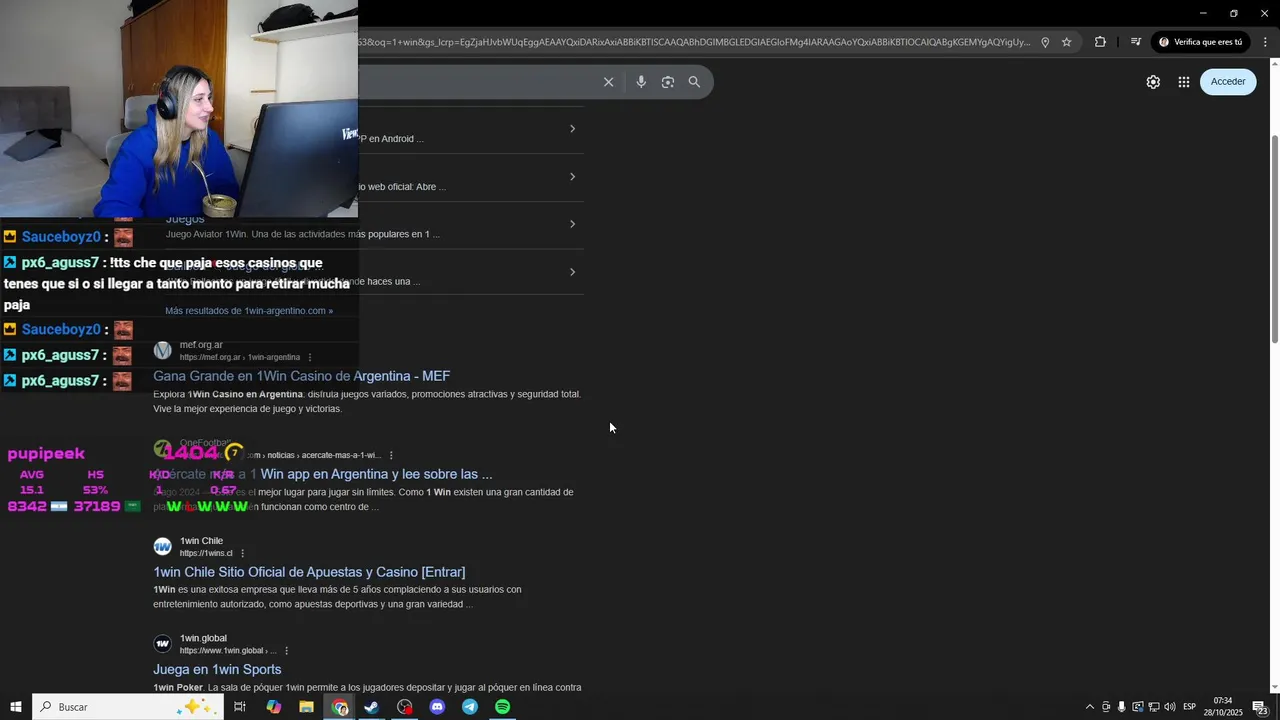
Task: Open Steam from the taskbar
Action: pos(372,707)
